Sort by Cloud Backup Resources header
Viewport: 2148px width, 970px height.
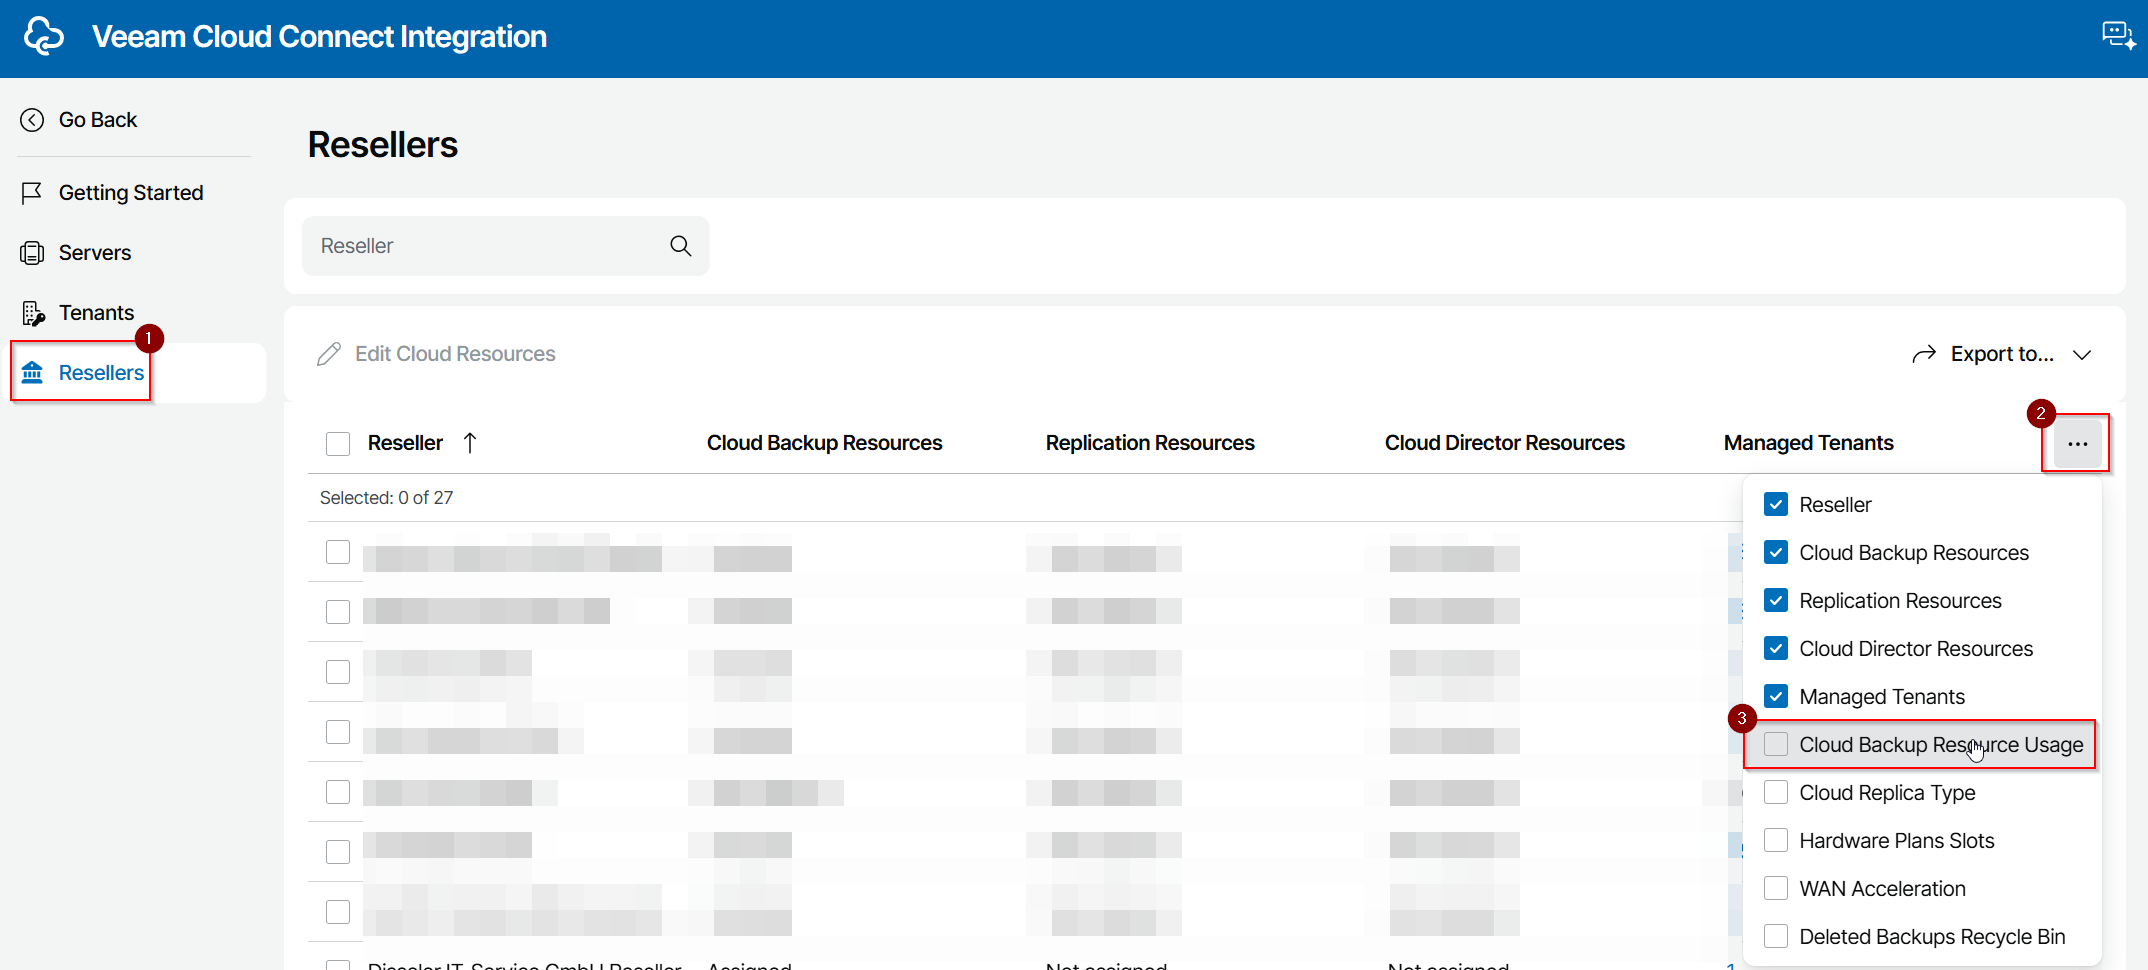[x=824, y=443]
